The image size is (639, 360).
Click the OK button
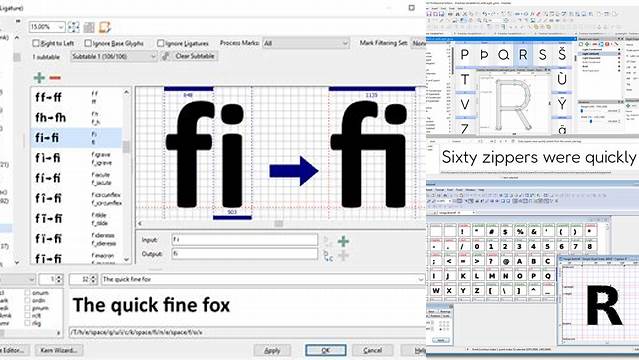326,350
